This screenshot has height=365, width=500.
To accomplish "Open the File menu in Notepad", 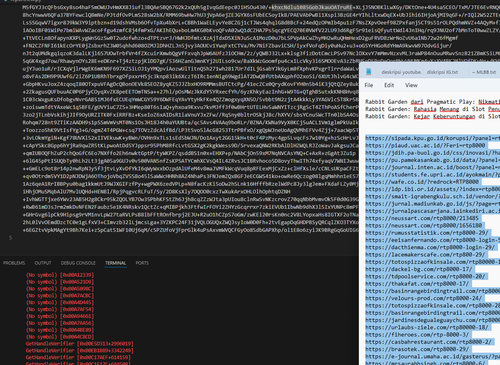I will pyautogui.click(x=369, y=85).
